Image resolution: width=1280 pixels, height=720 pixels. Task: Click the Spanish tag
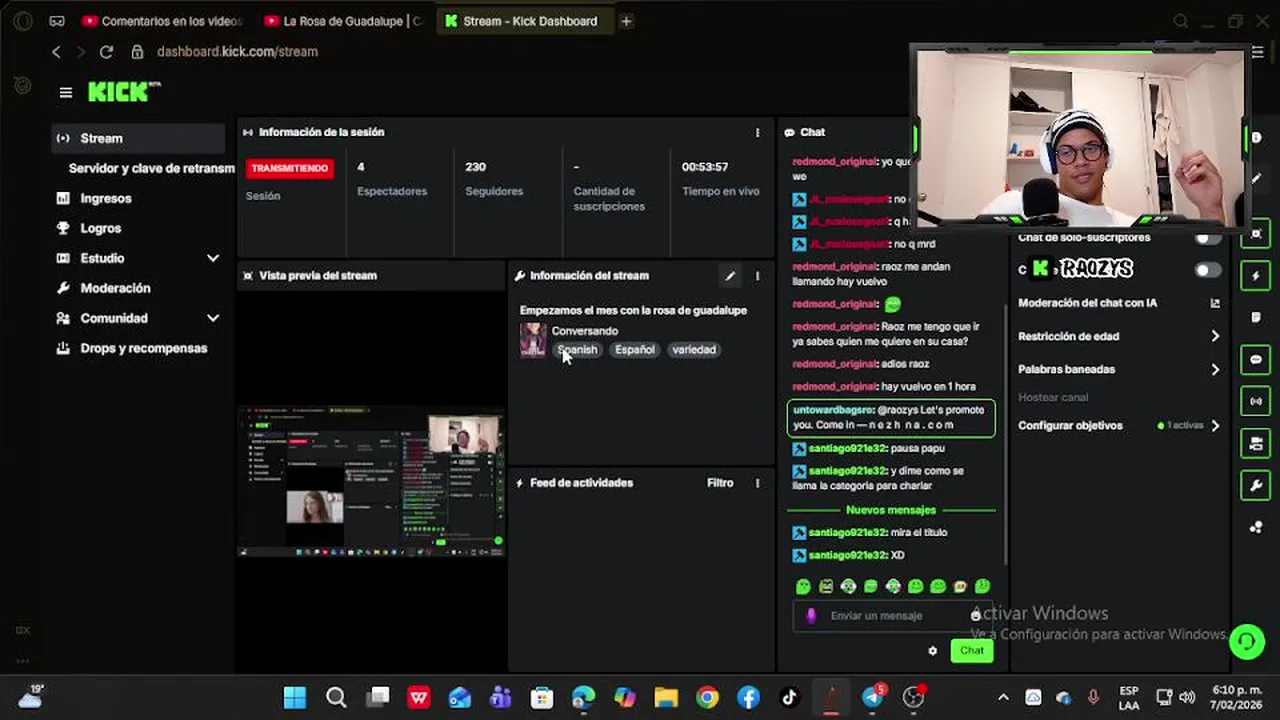(577, 350)
